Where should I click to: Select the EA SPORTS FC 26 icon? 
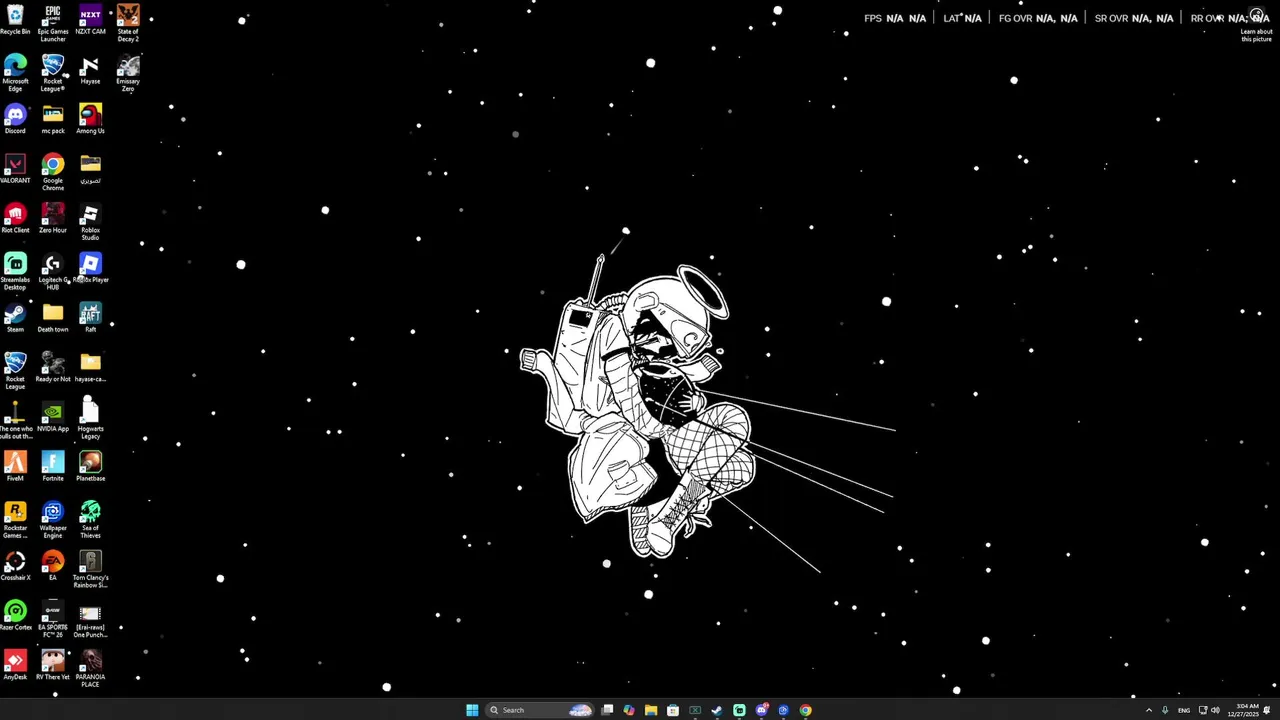pos(53,620)
